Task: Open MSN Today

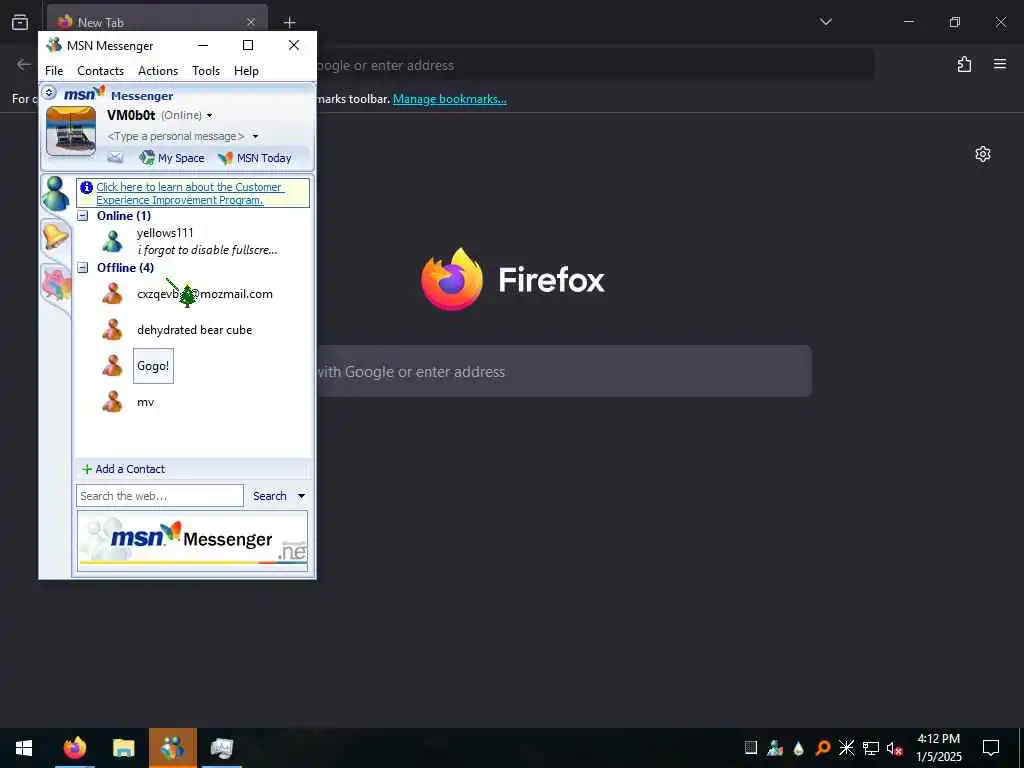Action: 255,158
